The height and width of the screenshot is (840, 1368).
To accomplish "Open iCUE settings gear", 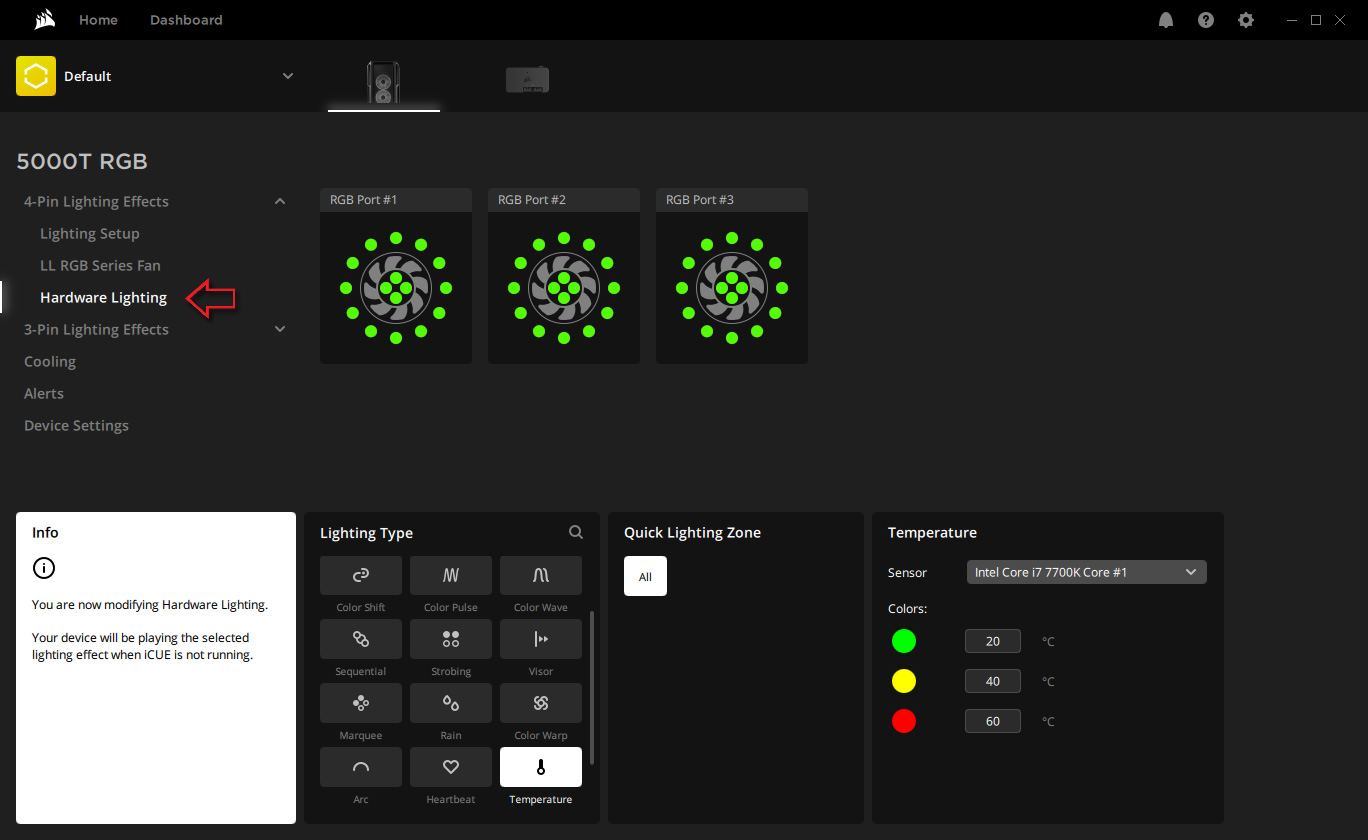I will click(1246, 20).
